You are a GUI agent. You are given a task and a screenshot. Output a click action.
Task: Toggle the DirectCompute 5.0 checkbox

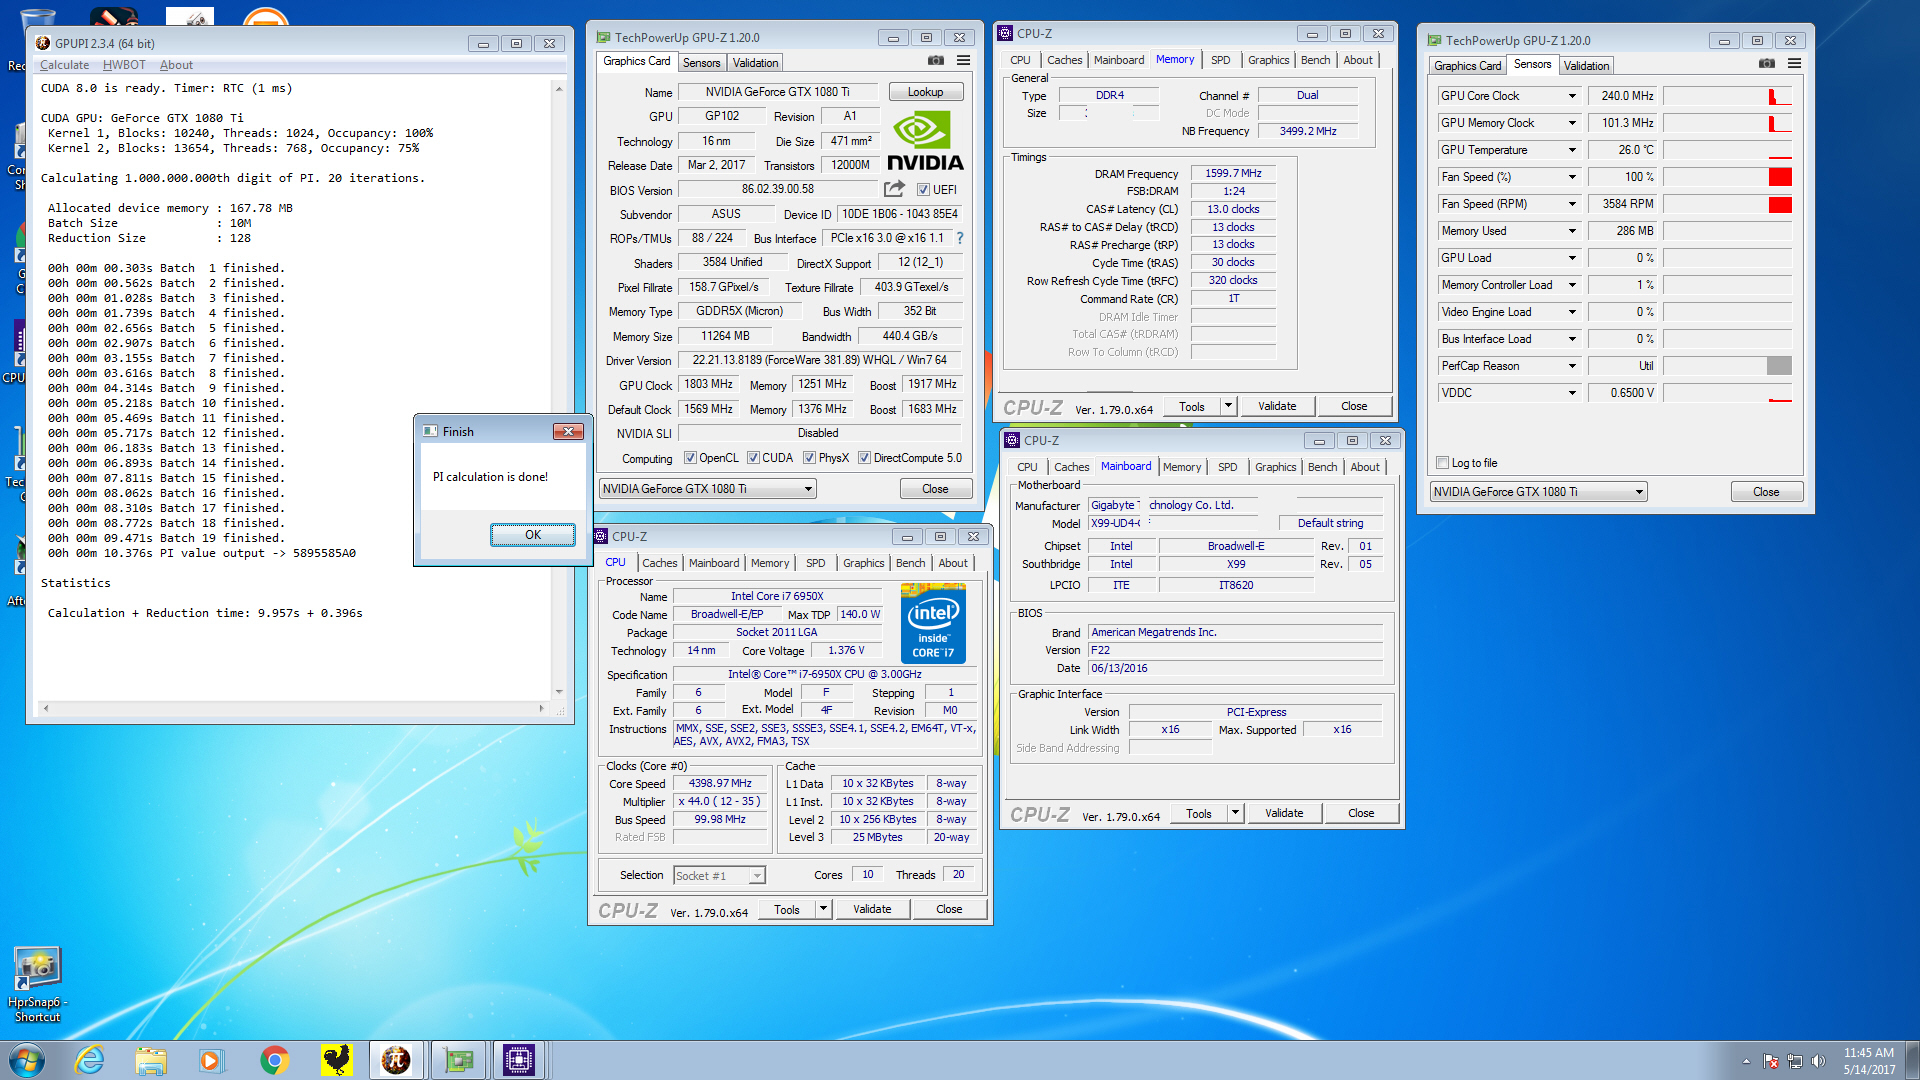(864, 458)
